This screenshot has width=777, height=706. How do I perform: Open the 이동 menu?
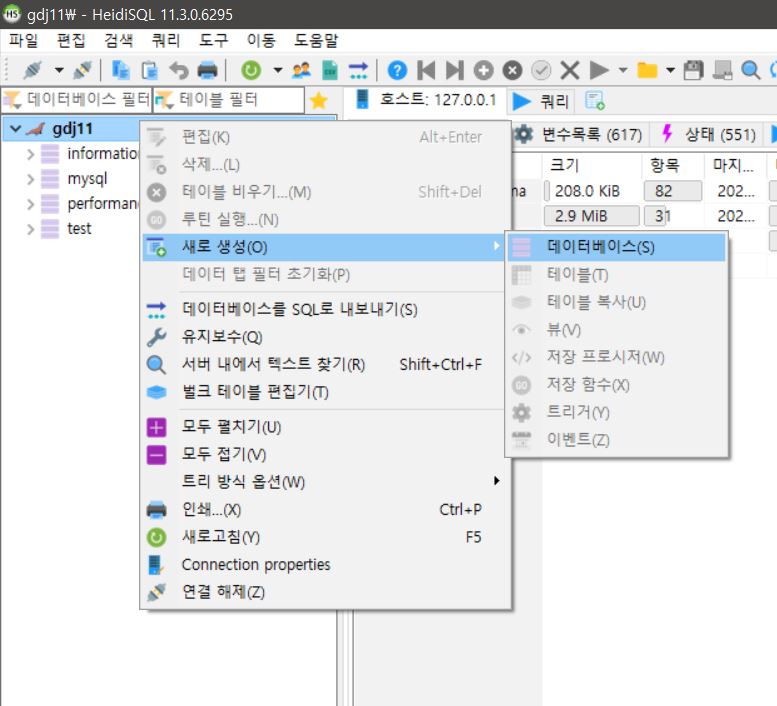261,41
